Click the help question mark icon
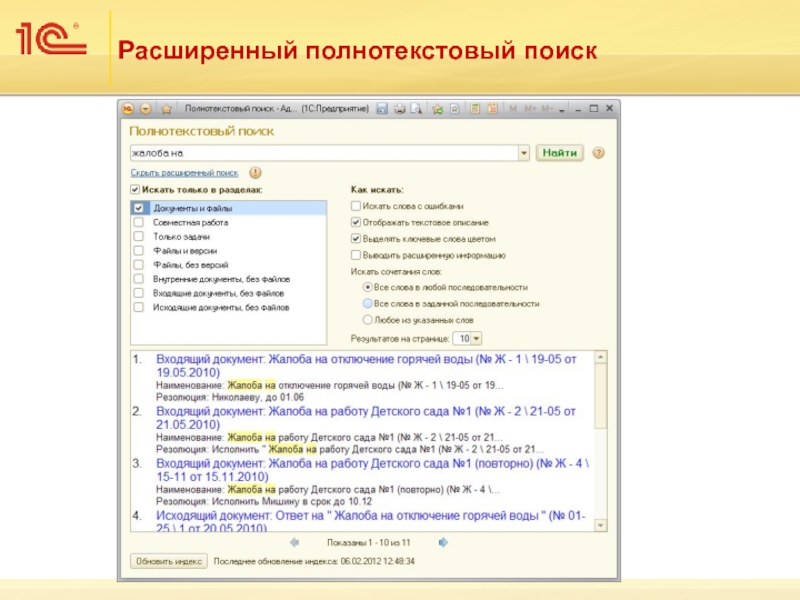The image size is (800, 600). 599,153
